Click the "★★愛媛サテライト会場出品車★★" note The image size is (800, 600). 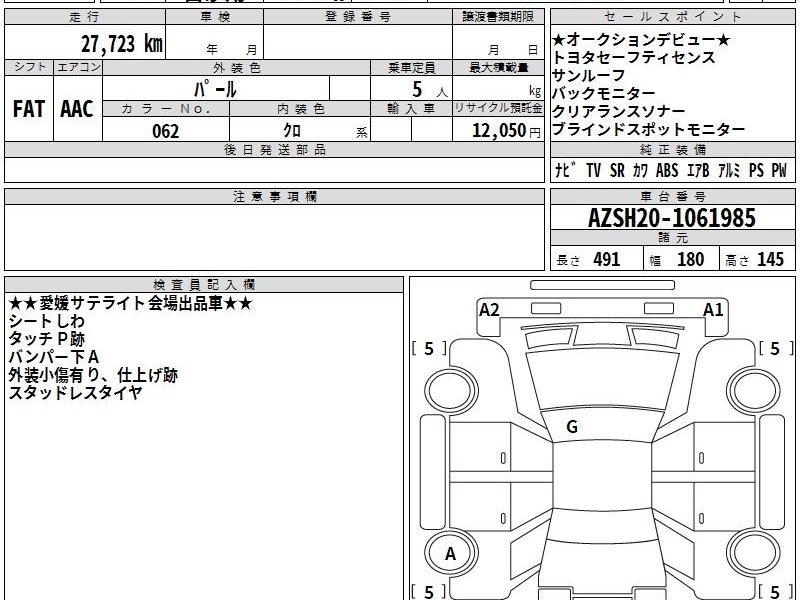[x=130, y=304]
